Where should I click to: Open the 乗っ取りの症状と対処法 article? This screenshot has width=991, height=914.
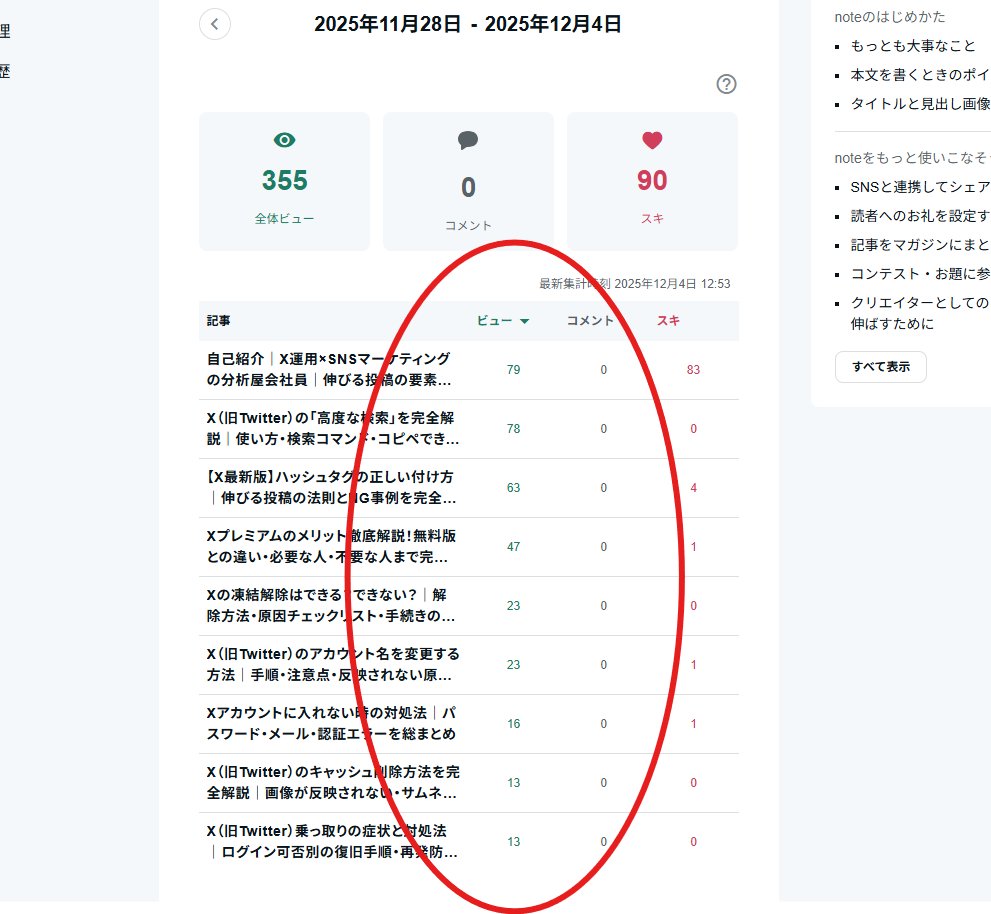tap(332, 841)
